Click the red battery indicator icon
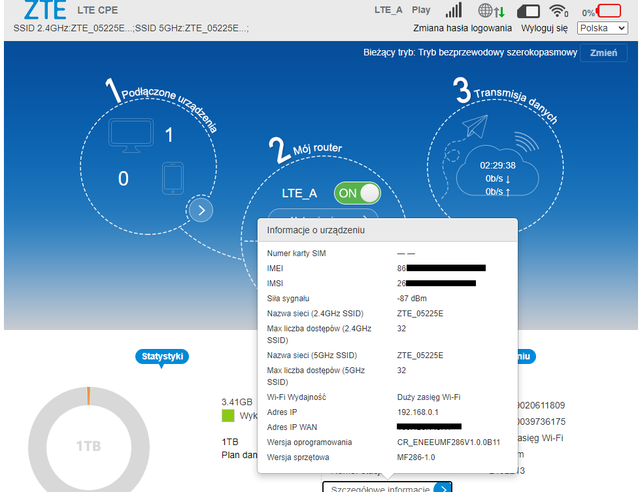Screen dimensions: 640x492 tap(609, 11)
